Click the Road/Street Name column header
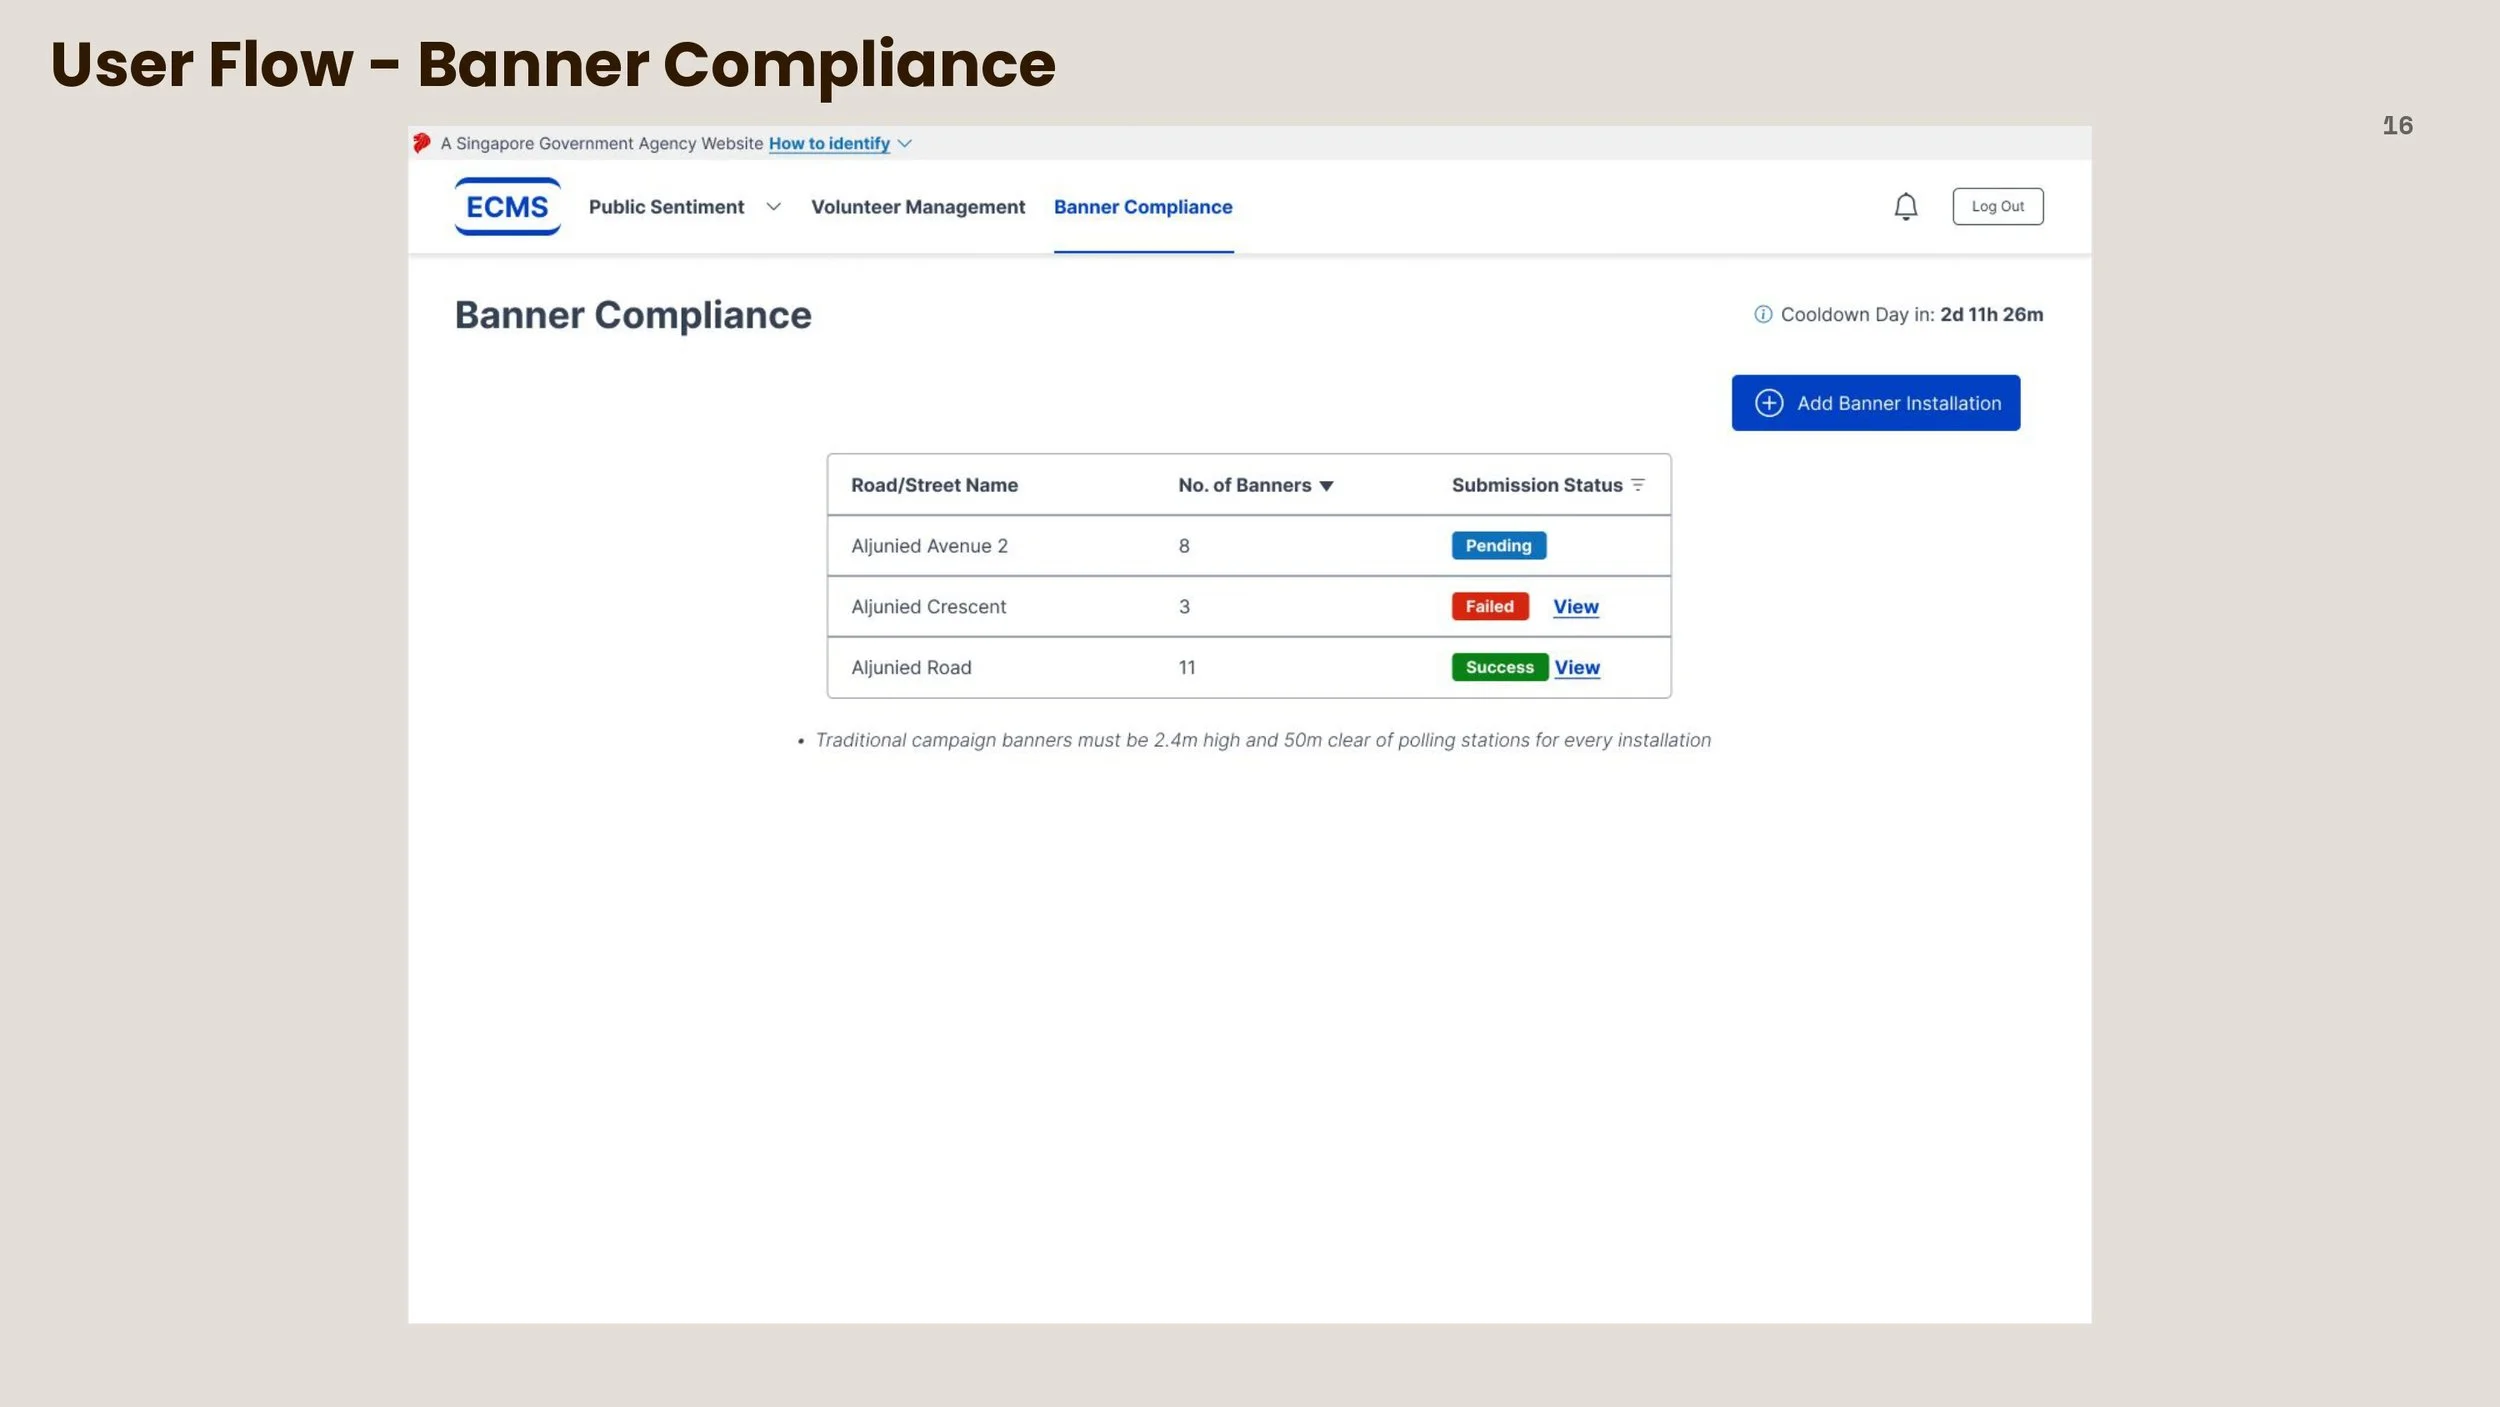Screen dimensions: 2500x1407 click(934, 485)
